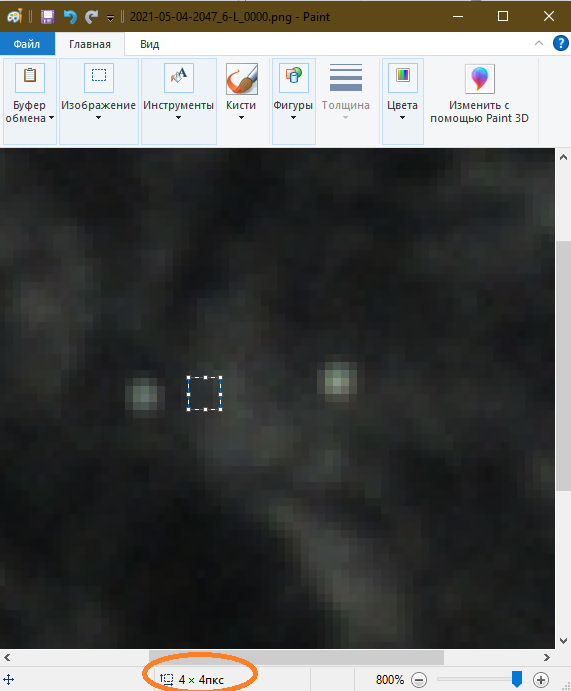This screenshot has width=571, height=691.
Task: Undo the last action
Action: [x=70, y=17]
